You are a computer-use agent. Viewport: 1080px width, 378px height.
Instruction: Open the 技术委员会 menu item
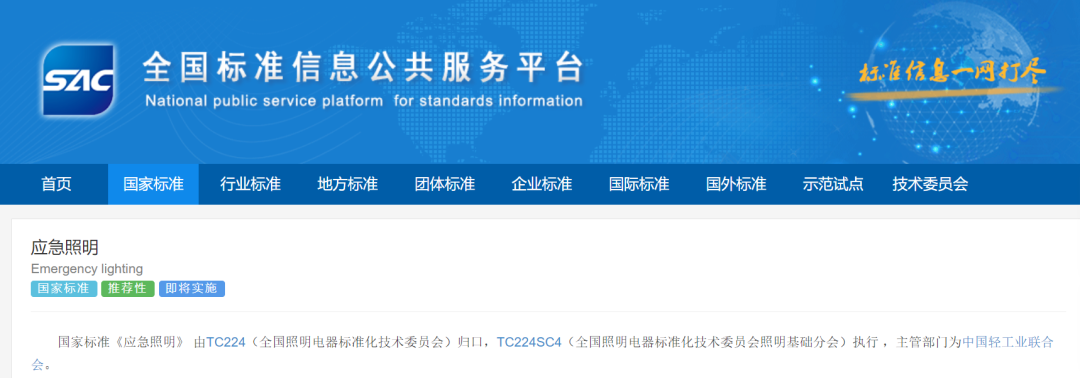[x=931, y=185]
